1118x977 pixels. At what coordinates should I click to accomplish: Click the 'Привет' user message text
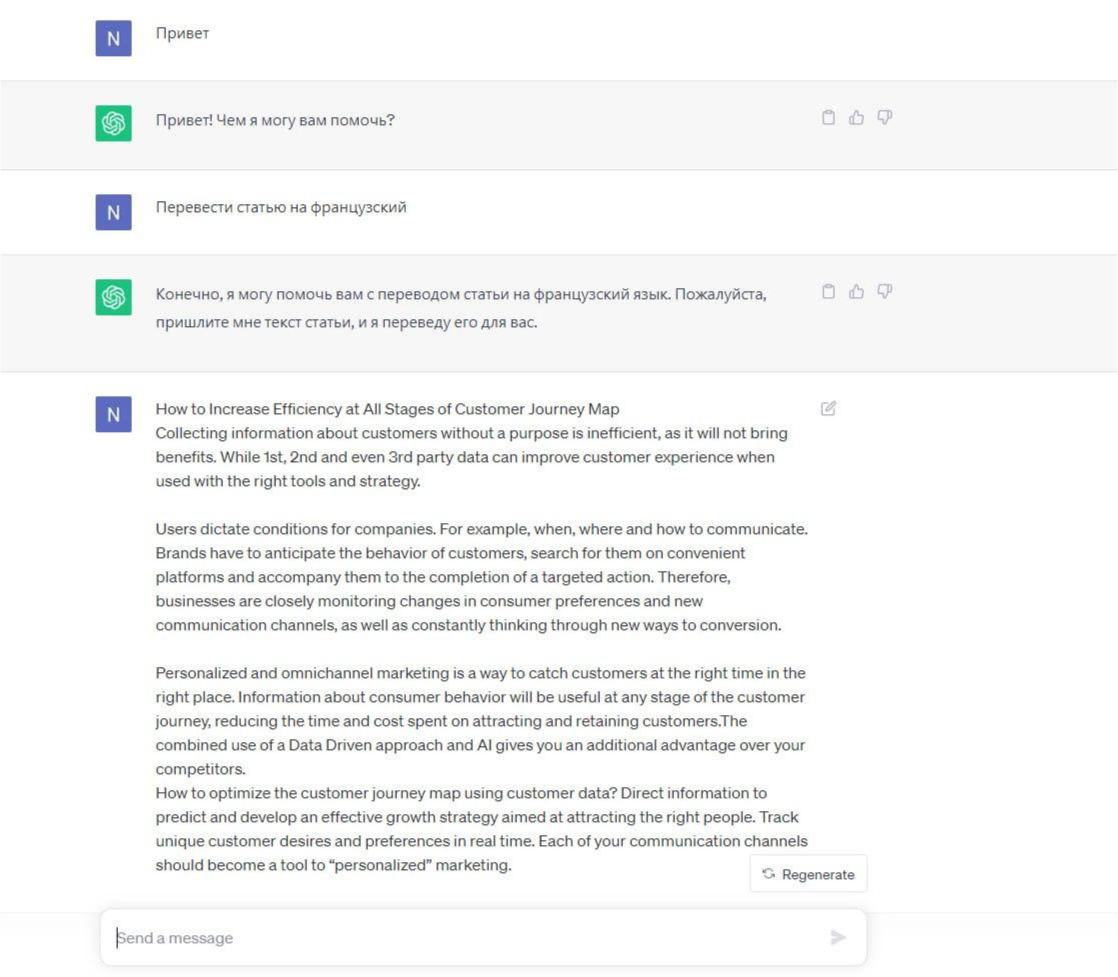click(182, 34)
